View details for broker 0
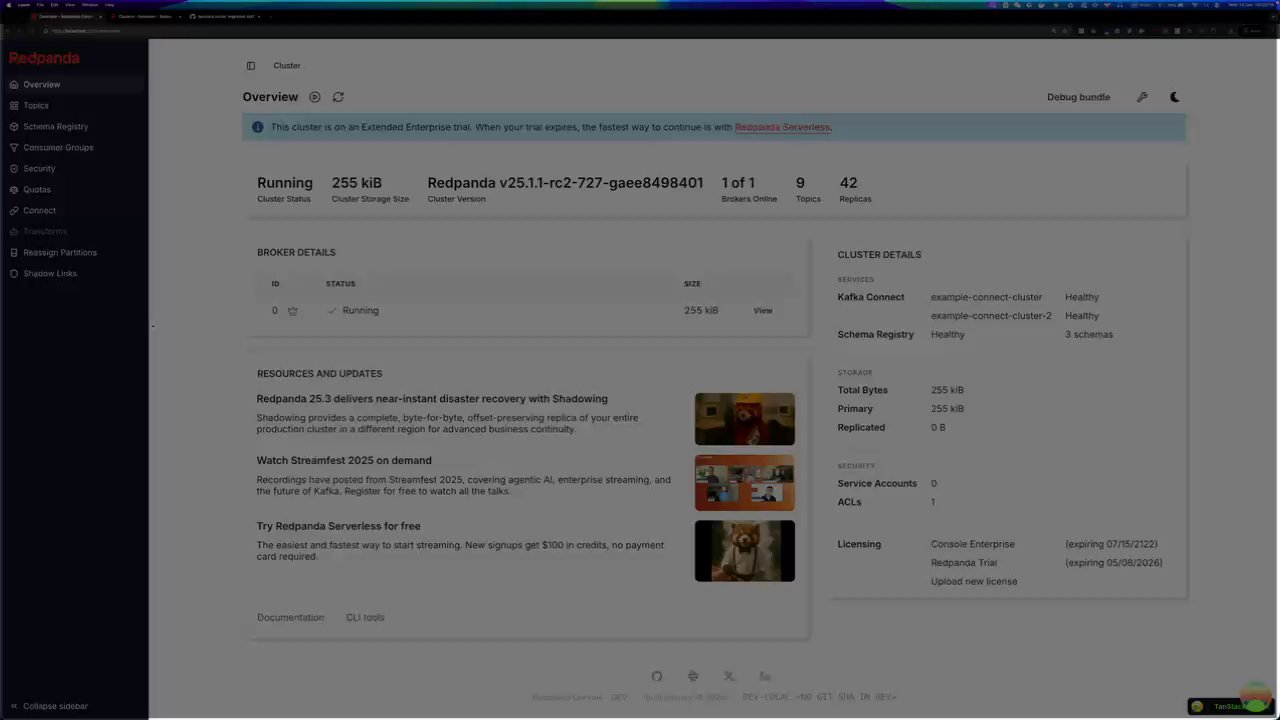Screen dimensions: 1280x720 click(763, 311)
